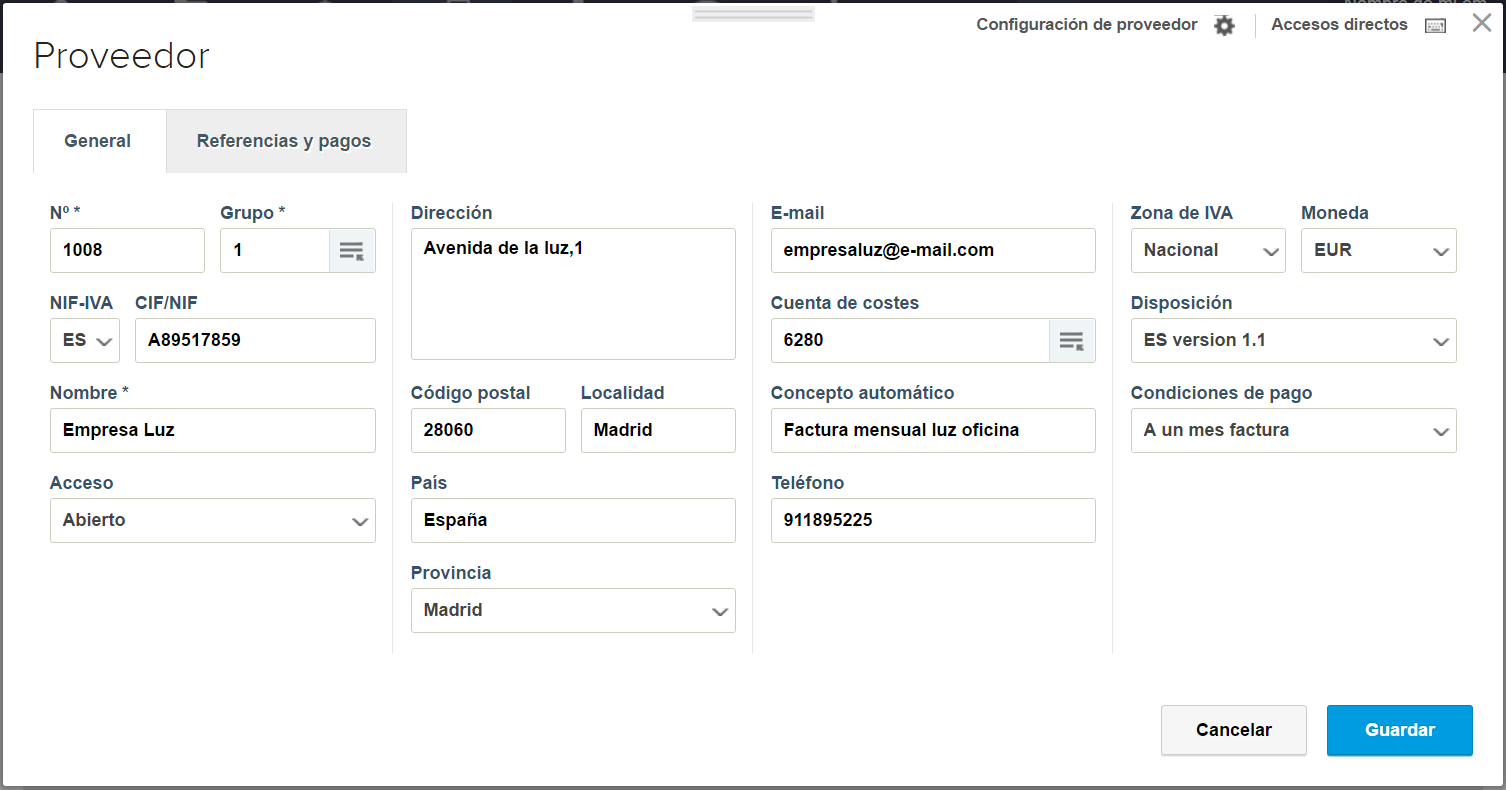Open the Disposición dropdown
This screenshot has height=790, width=1506.
pyautogui.click(x=1294, y=341)
